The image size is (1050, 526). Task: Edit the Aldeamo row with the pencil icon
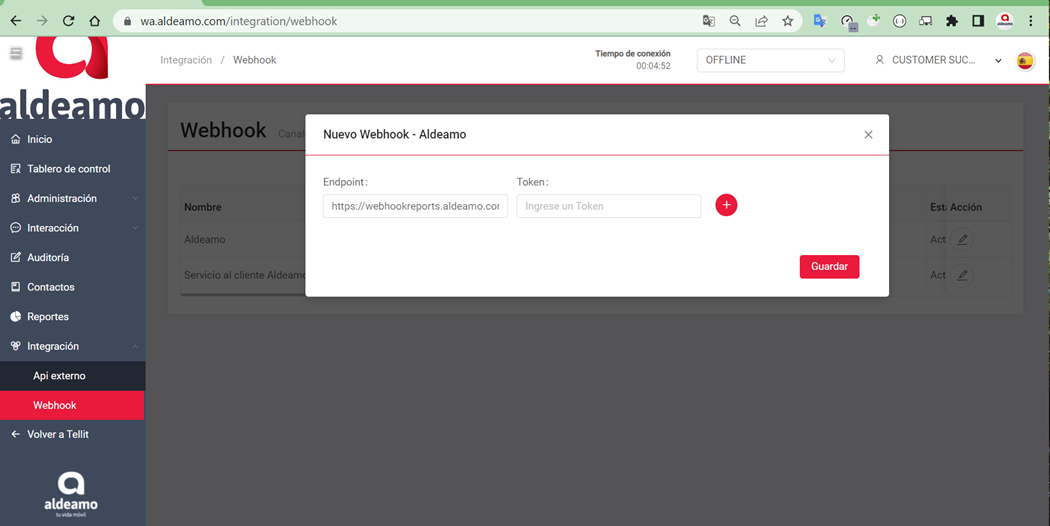point(962,239)
